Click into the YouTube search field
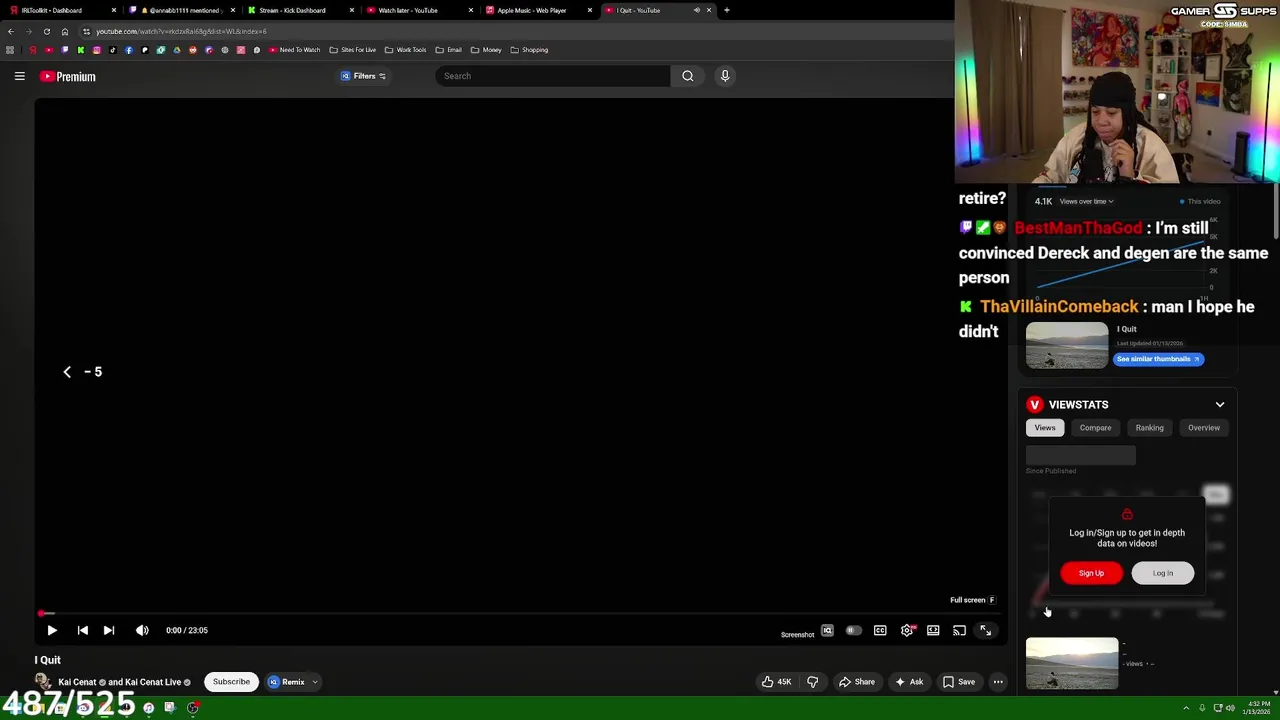 [x=553, y=76]
